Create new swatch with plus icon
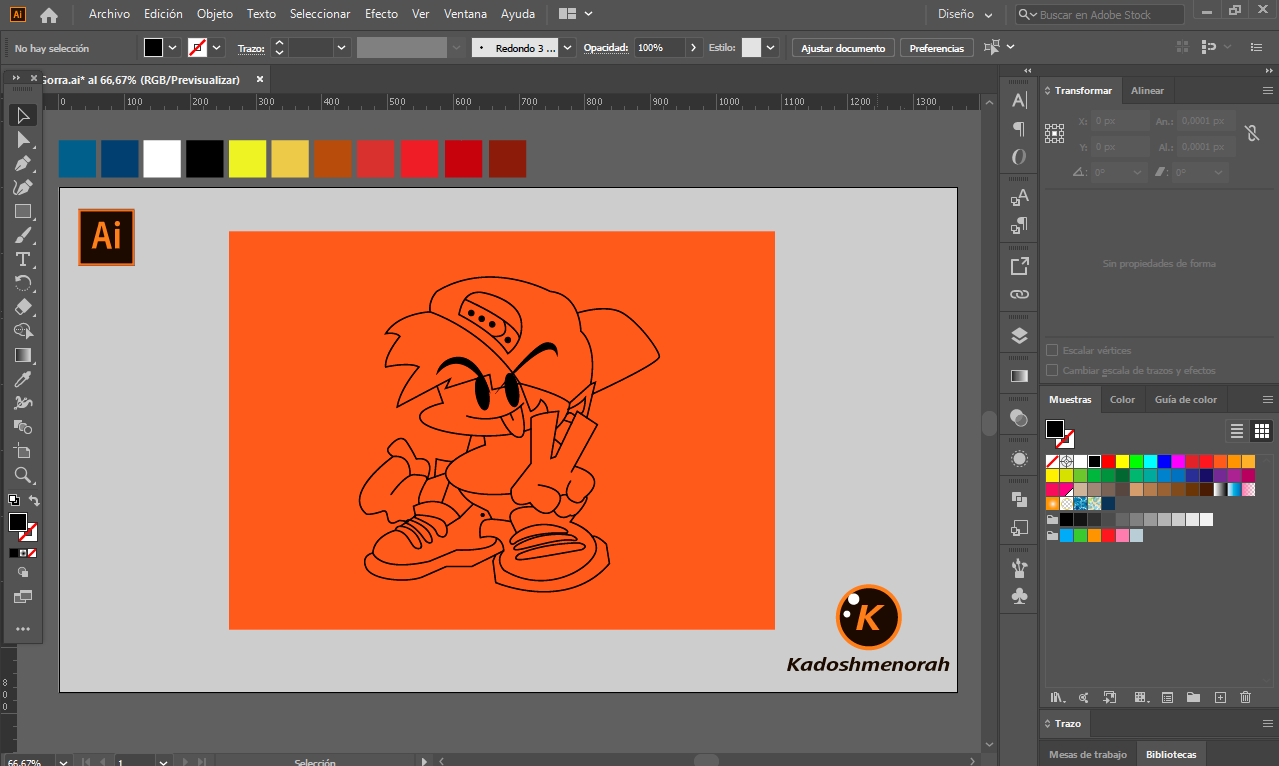This screenshot has width=1279, height=766. pos(1219,697)
